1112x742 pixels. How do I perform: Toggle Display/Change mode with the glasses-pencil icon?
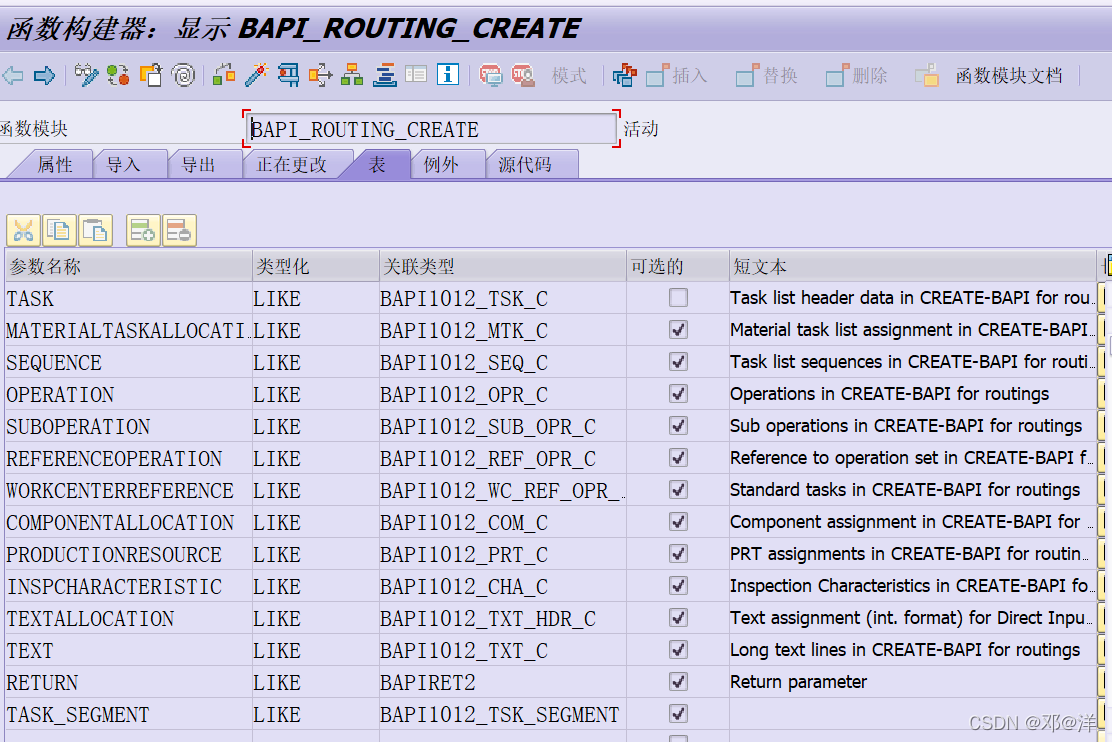pyautogui.click(x=87, y=76)
